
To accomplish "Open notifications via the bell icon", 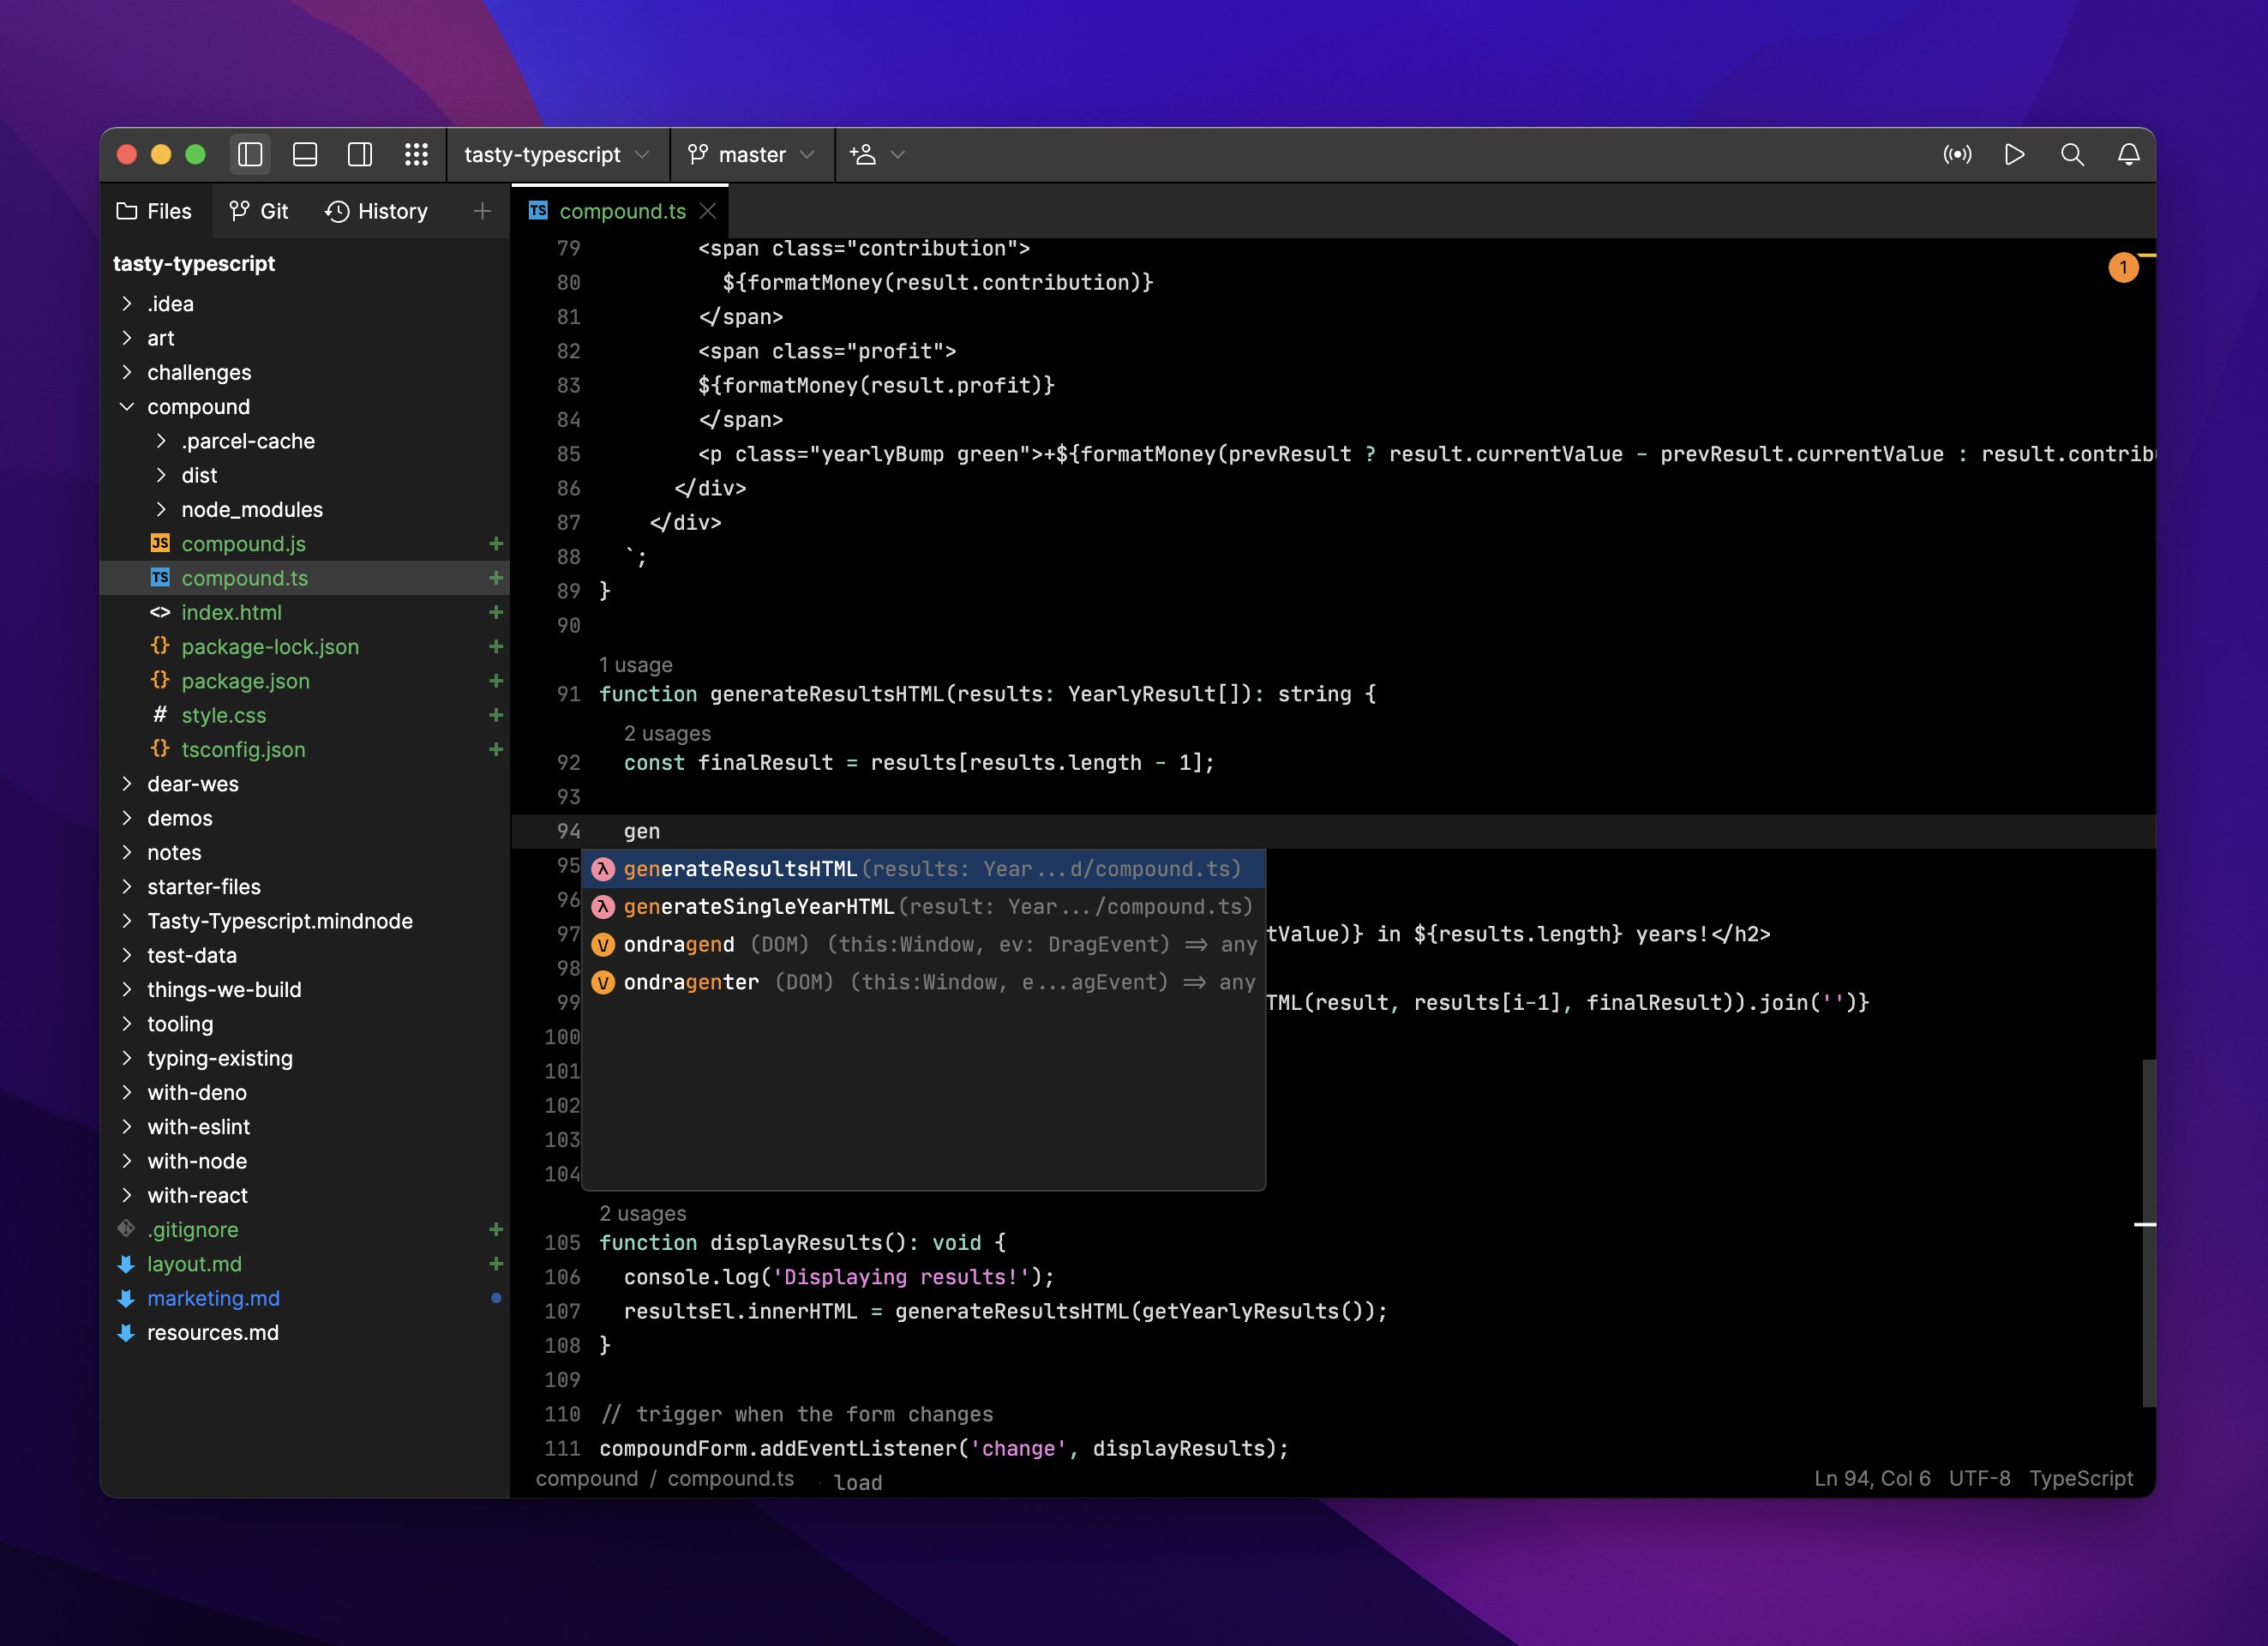I will point(2128,155).
